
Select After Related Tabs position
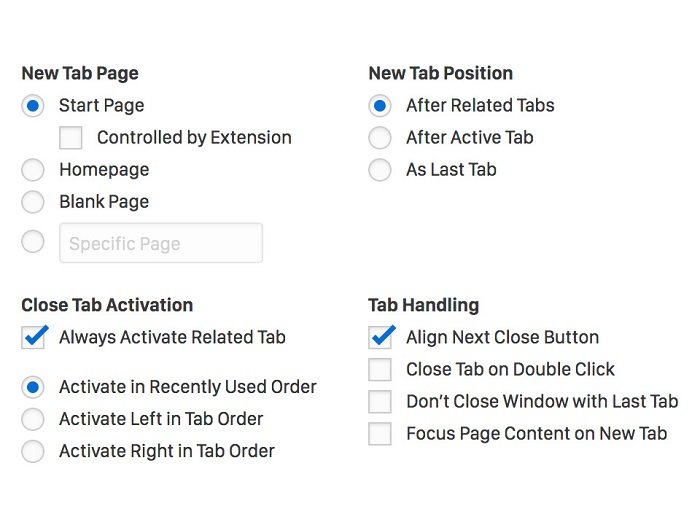coord(380,106)
